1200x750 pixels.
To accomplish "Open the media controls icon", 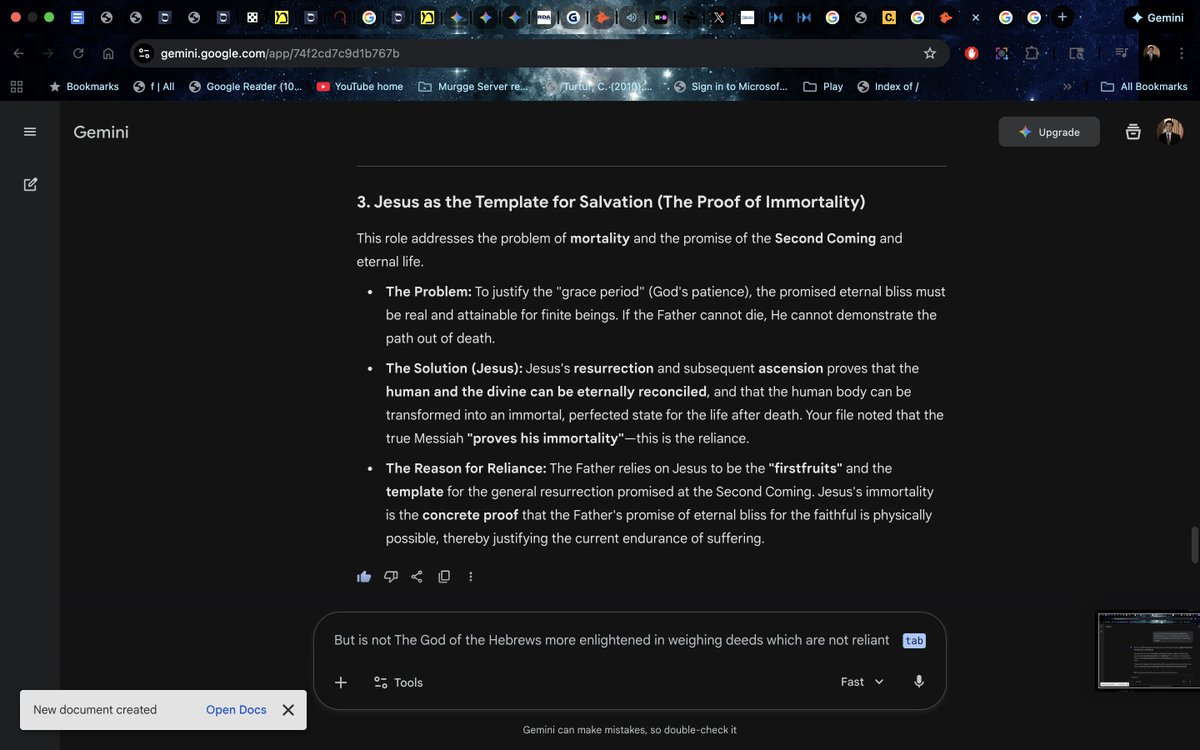I will click(1122, 53).
